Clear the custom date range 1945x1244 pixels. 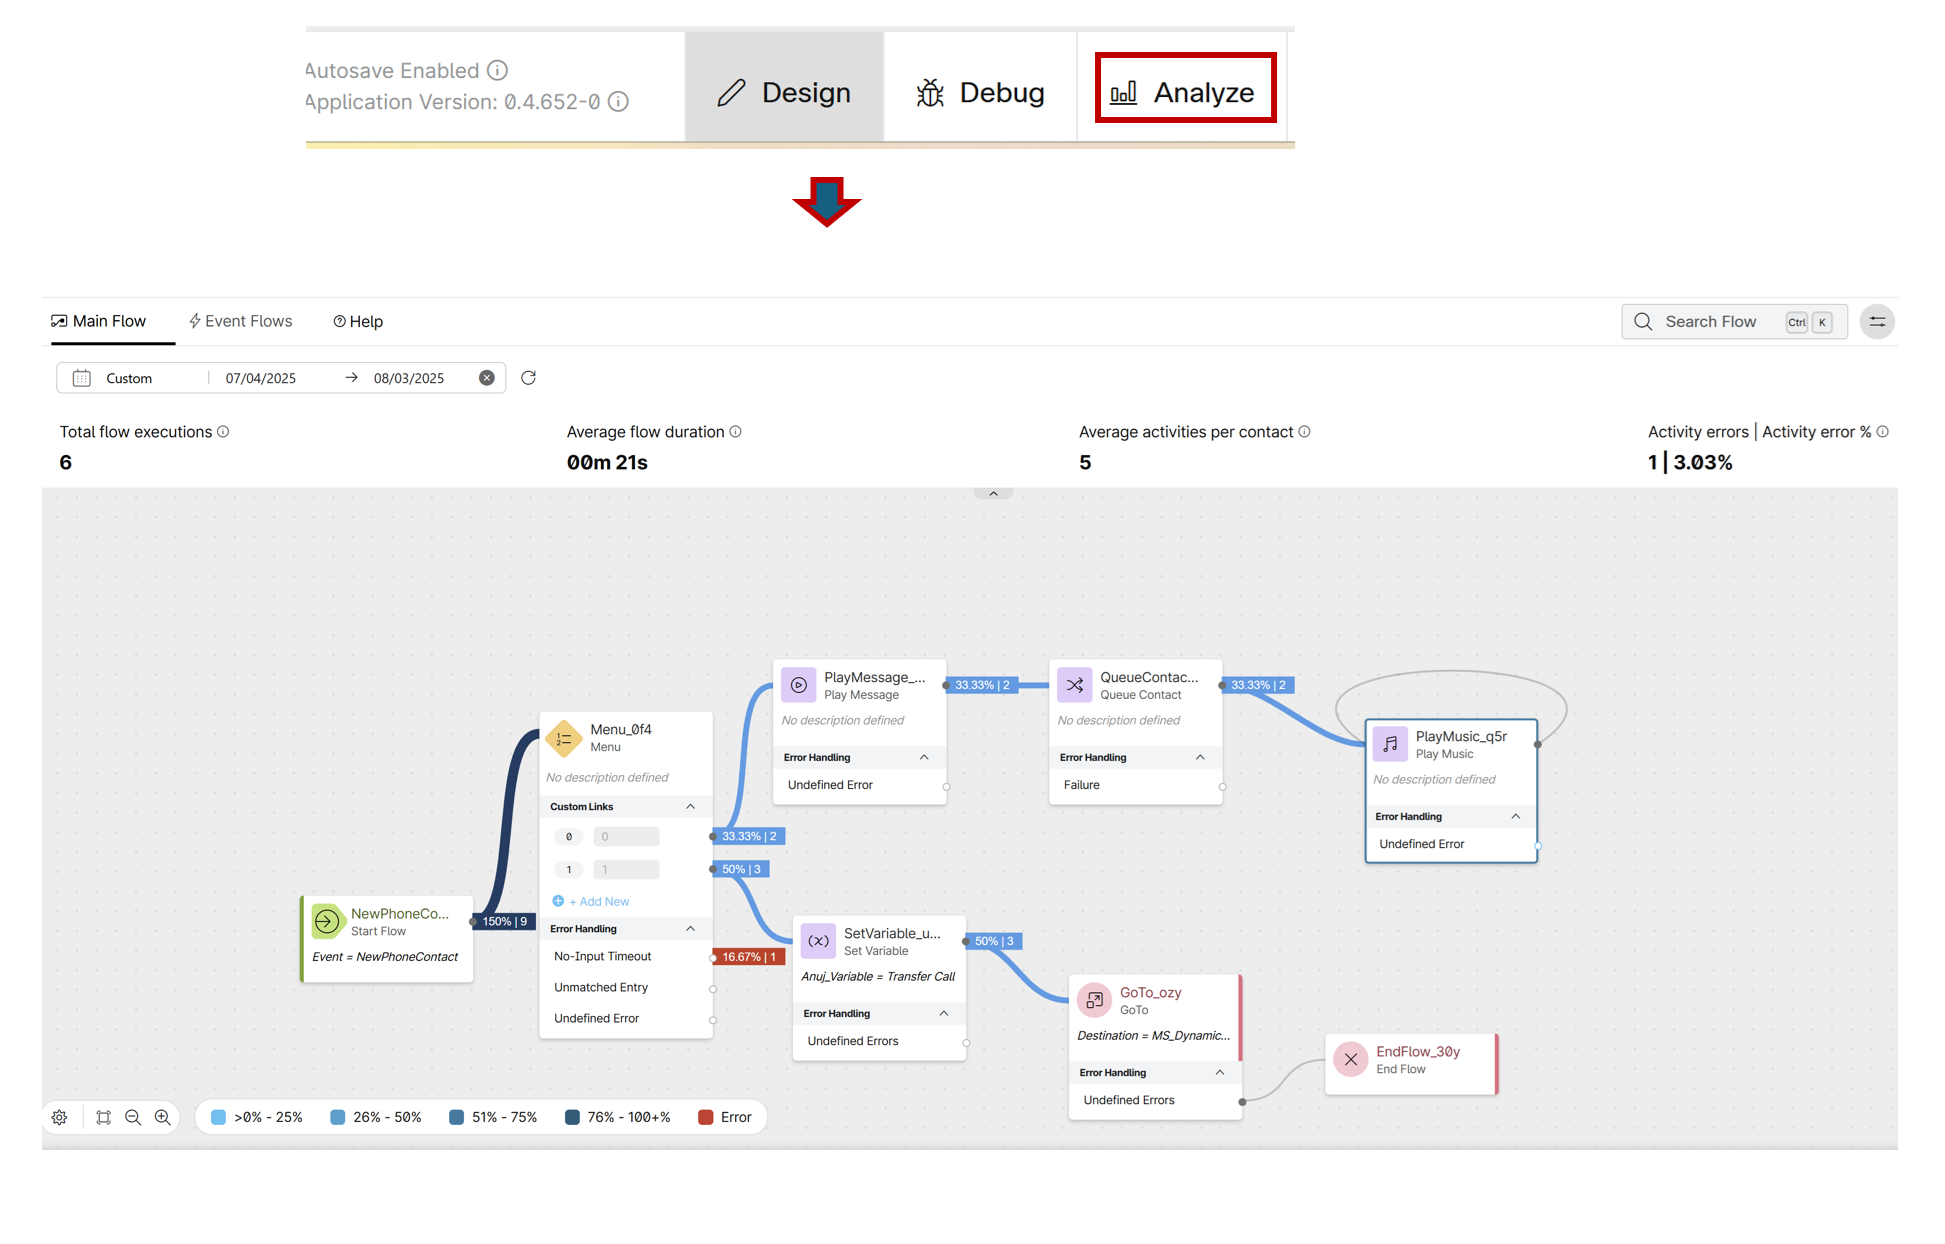click(x=487, y=378)
